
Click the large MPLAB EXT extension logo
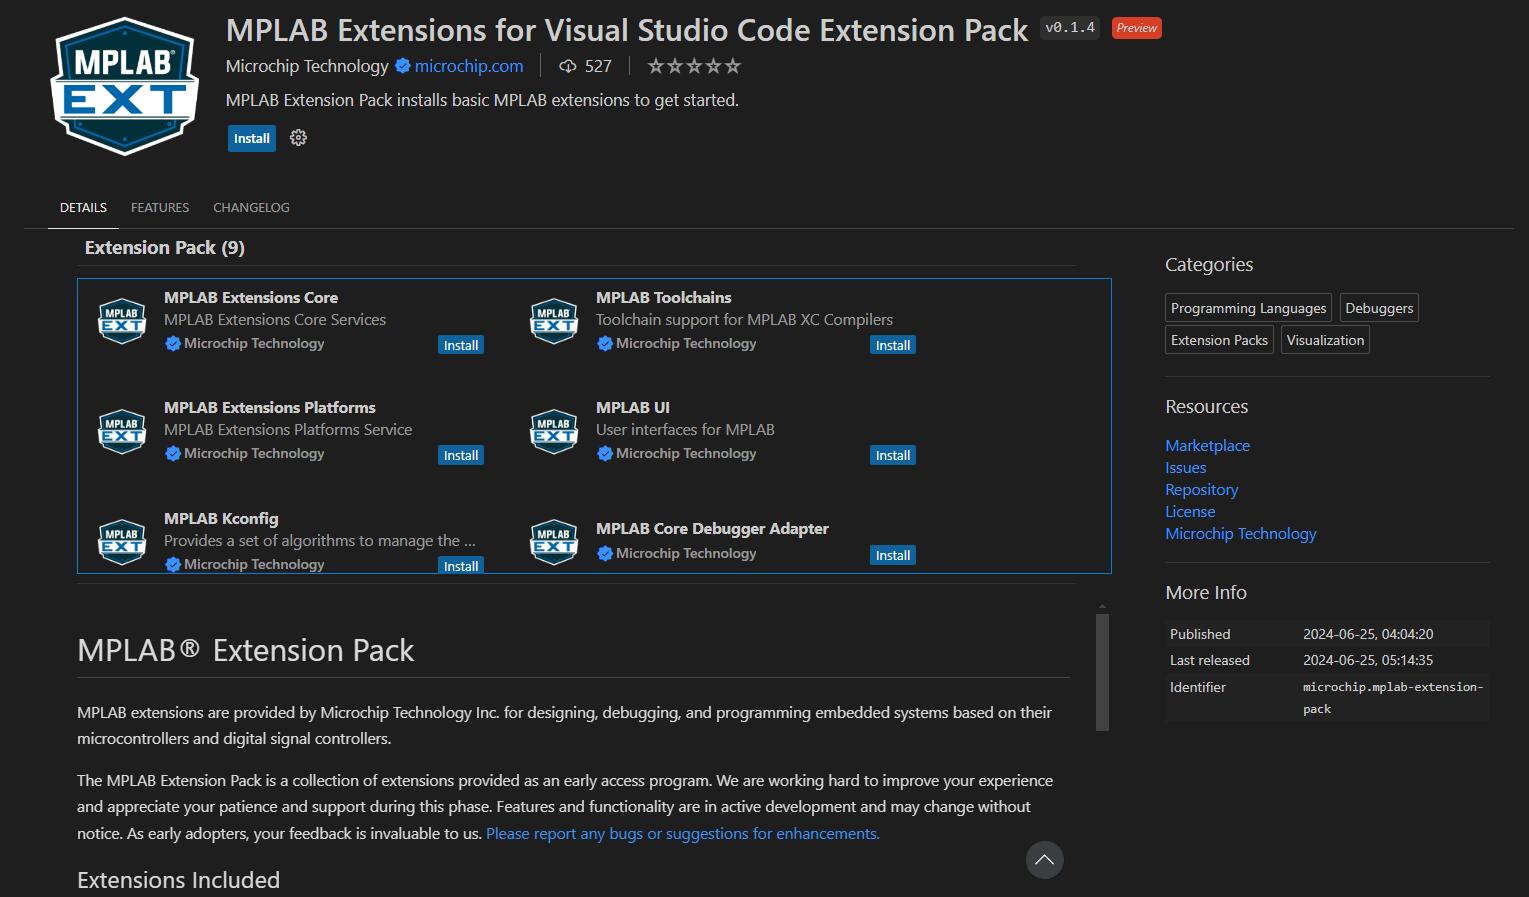pyautogui.click(x=124, y=87)
